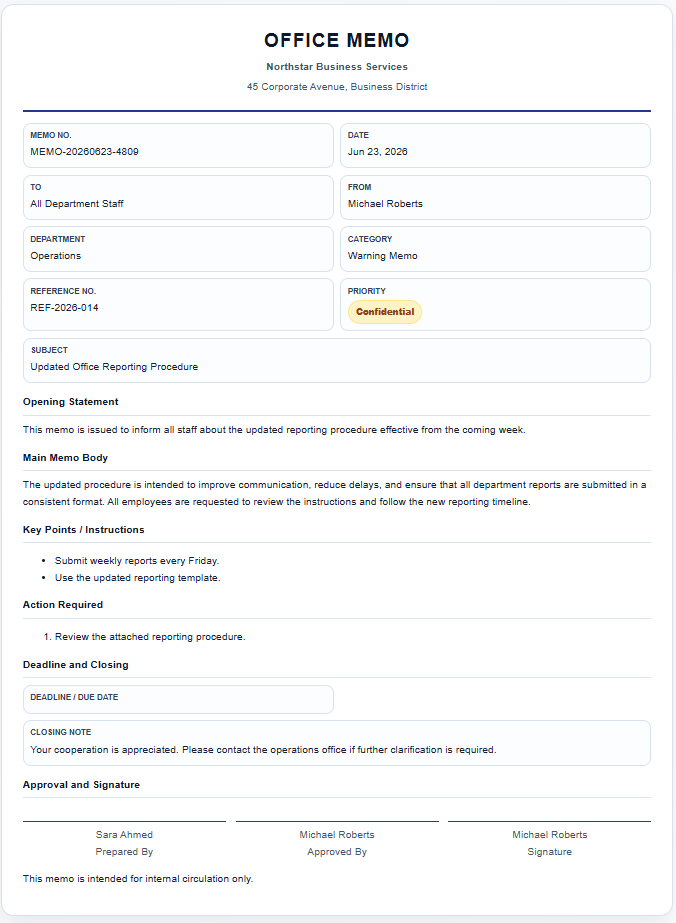Click the Reference No. REF-2026-014 field
The width and height of the screenshot is (676, 923).
point(178,304)
